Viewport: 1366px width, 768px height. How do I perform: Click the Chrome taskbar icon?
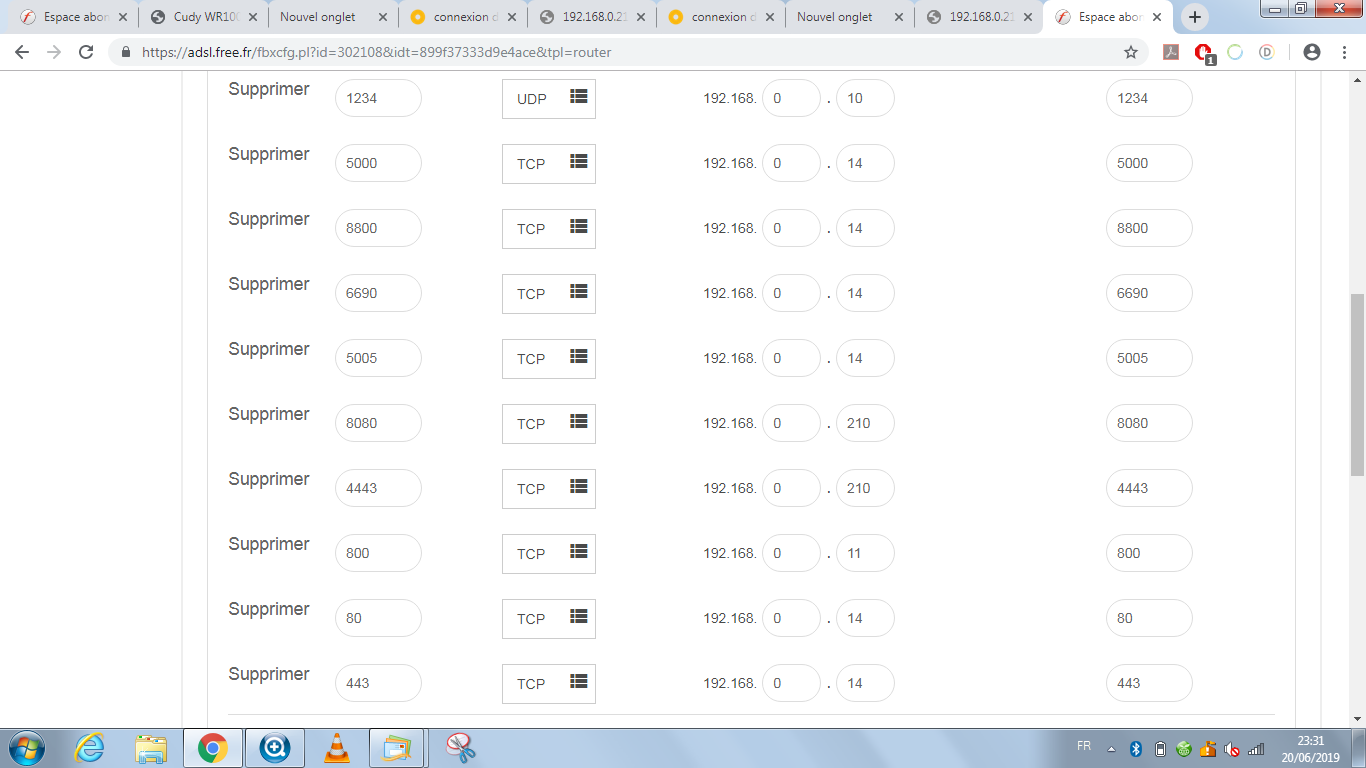(211, 748)
